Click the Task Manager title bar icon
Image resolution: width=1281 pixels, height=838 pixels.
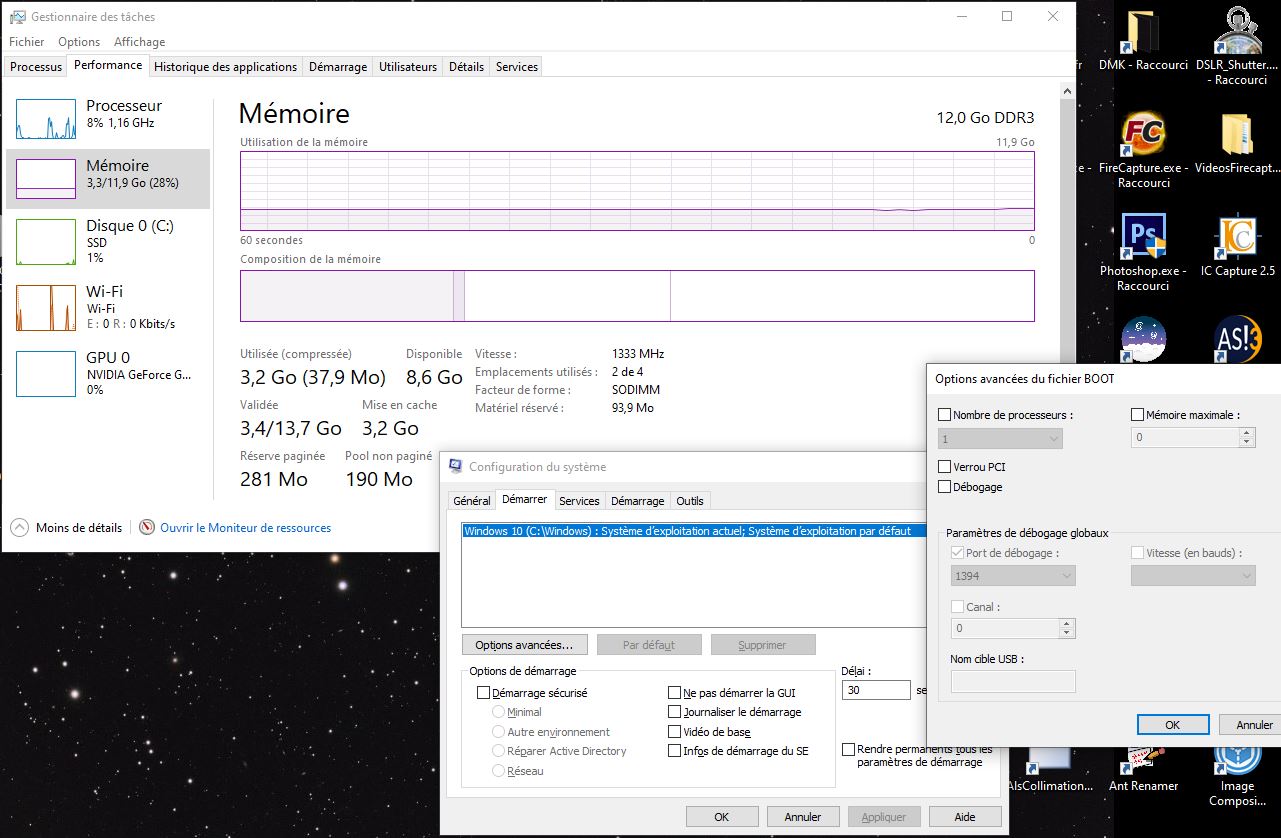pos(18,17)
